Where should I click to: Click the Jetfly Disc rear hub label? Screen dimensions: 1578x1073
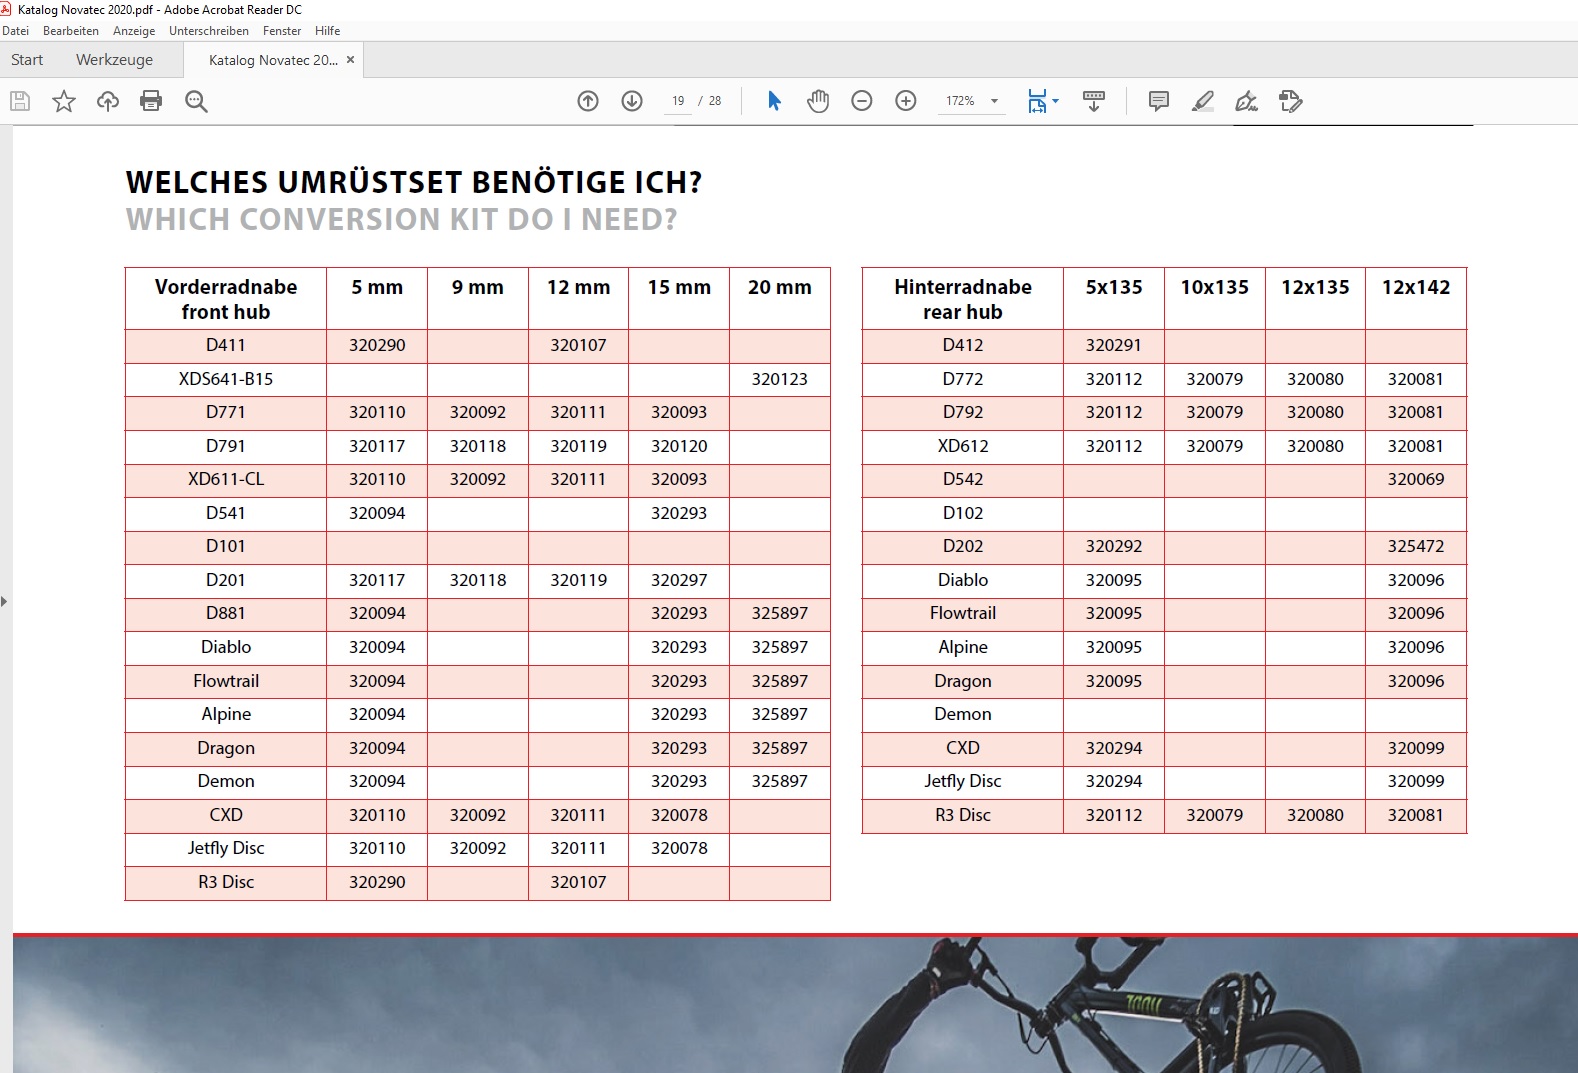coord(963,781)
